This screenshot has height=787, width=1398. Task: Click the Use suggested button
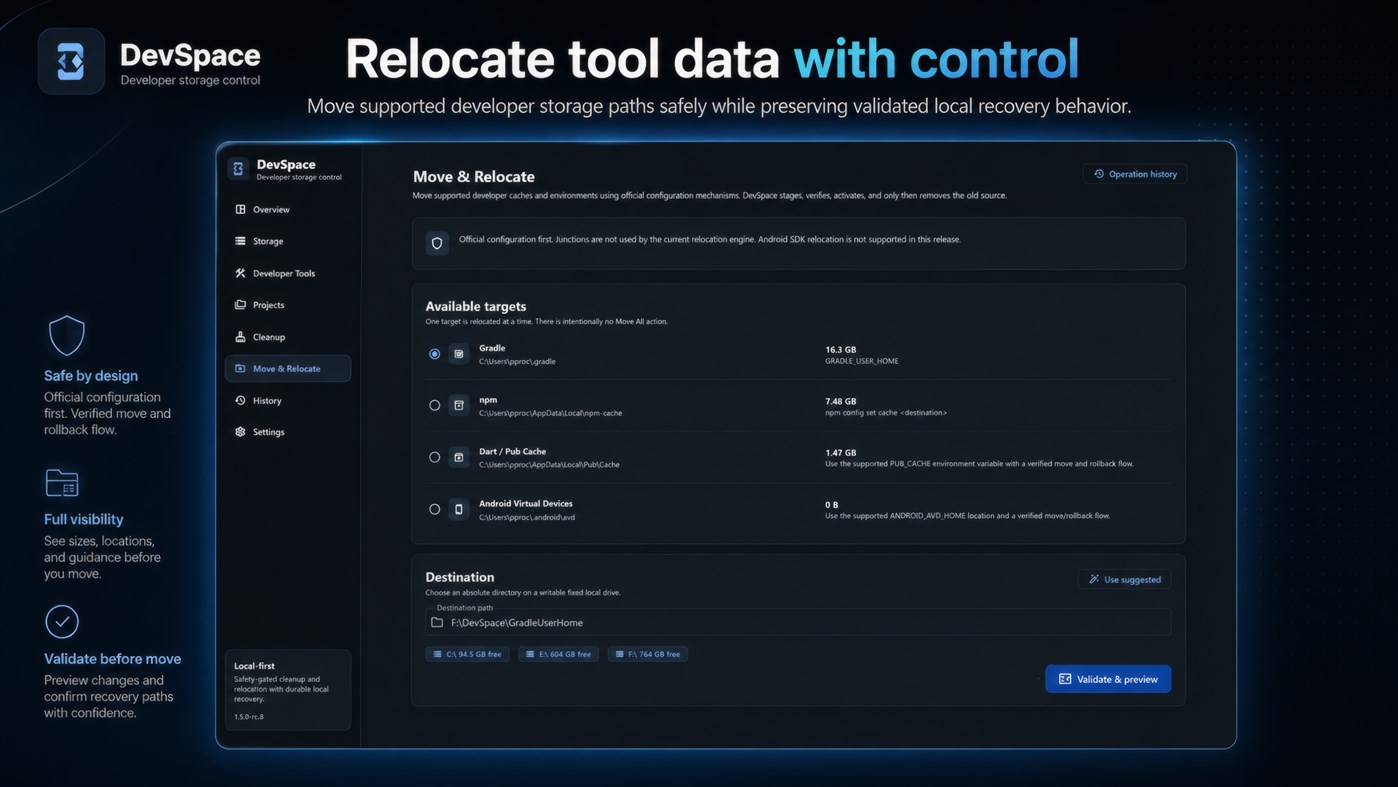coord(1125,579)
